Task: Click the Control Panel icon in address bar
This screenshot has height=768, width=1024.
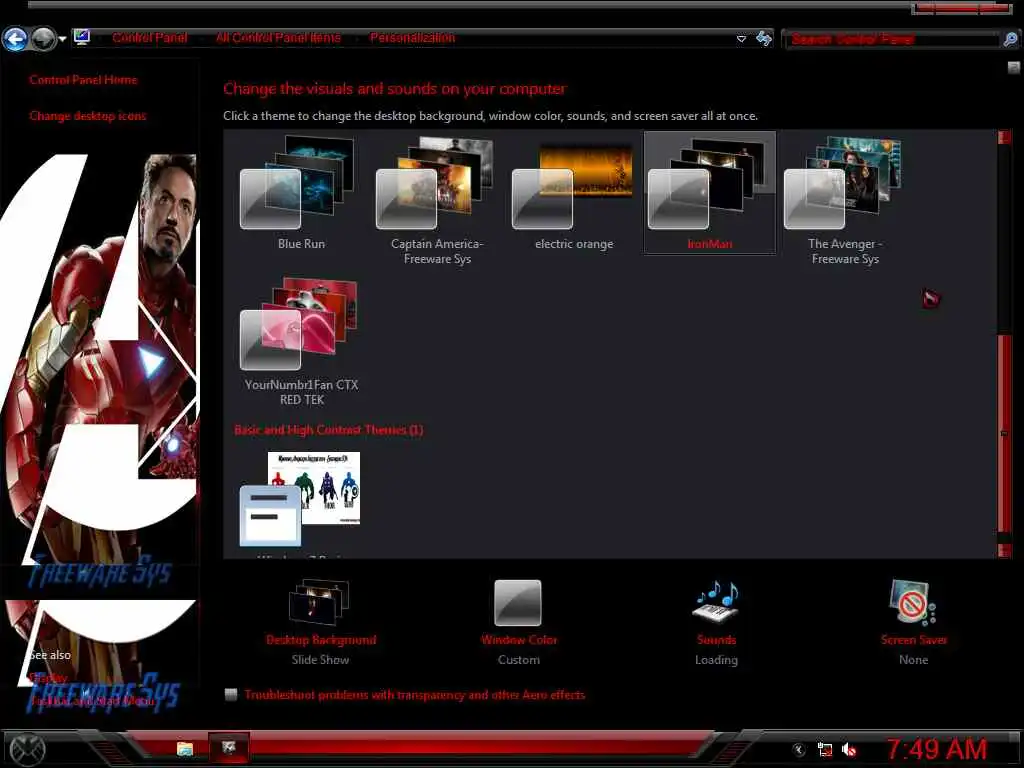Action: 82,37
